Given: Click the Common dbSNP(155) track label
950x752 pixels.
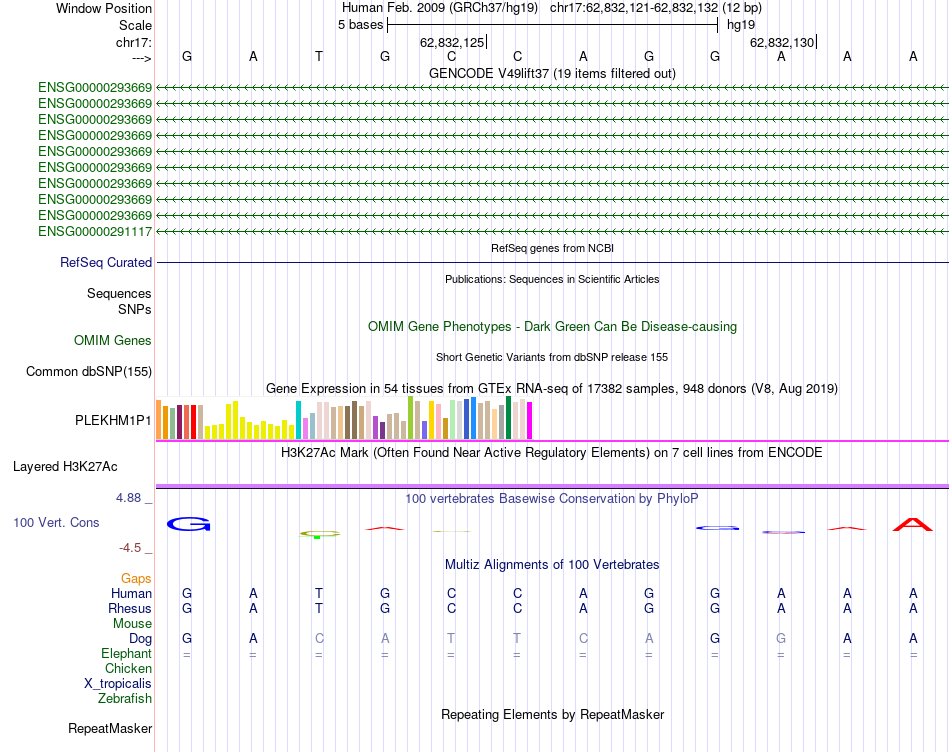Looking at the screenshot, I should (88, 371).
